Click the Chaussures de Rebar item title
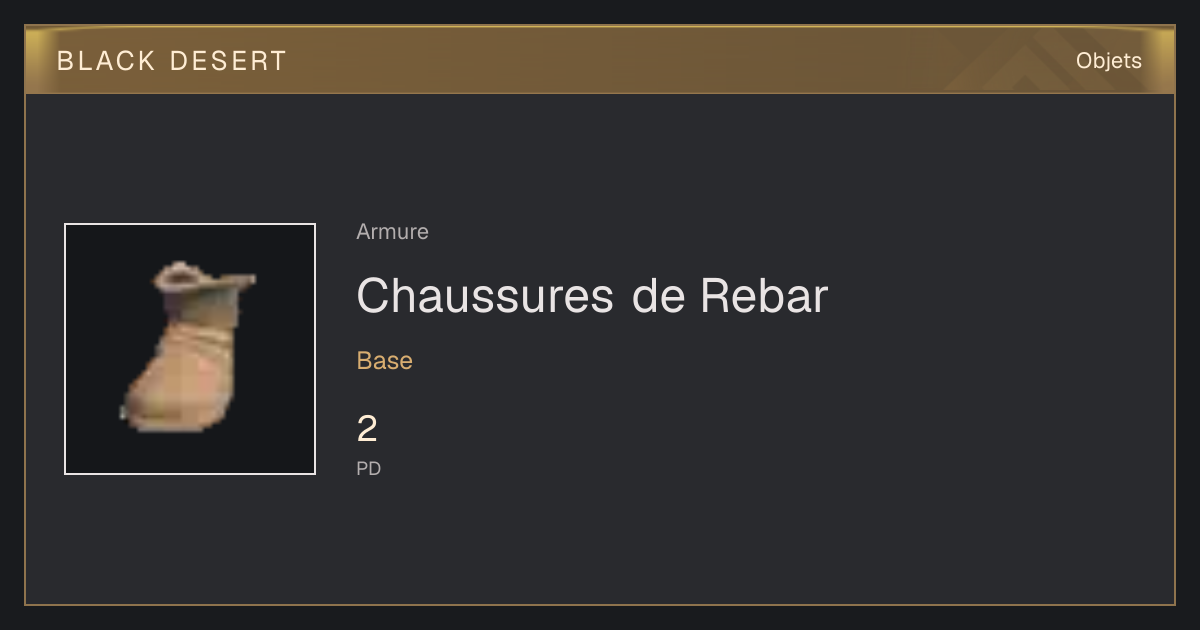The width and height of the screenshot is (1200, 630). 592,296
